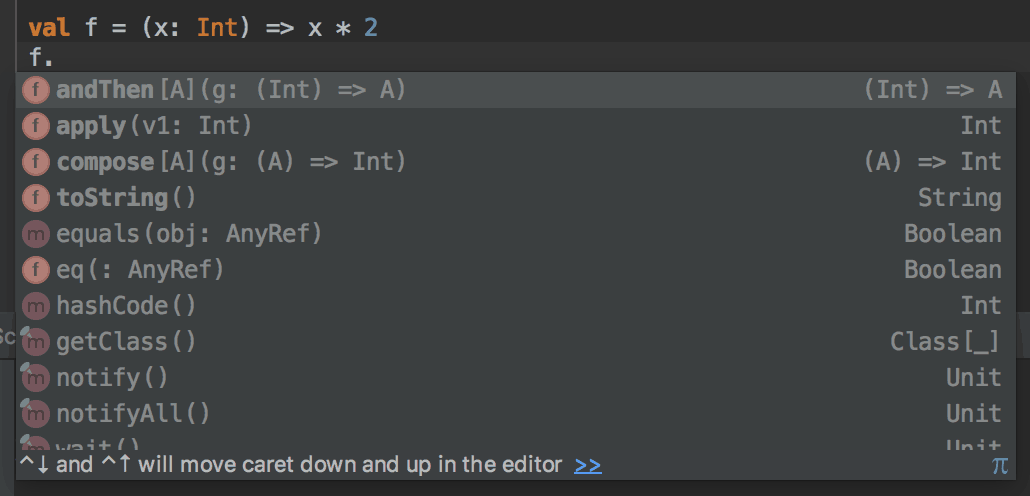The height and width of the screenshot is (496, 1030).
Task: Select the andThen completion suggestion
Action: (x=231, y=90)
